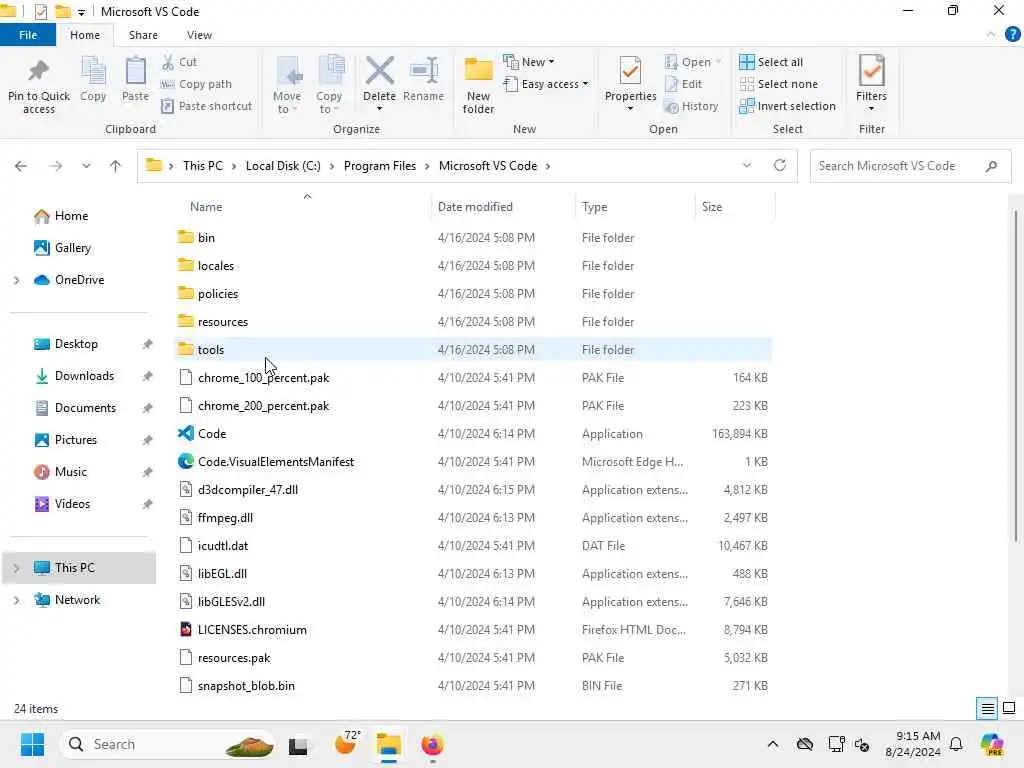
Task: Click Select none
Action: [778, 84]
